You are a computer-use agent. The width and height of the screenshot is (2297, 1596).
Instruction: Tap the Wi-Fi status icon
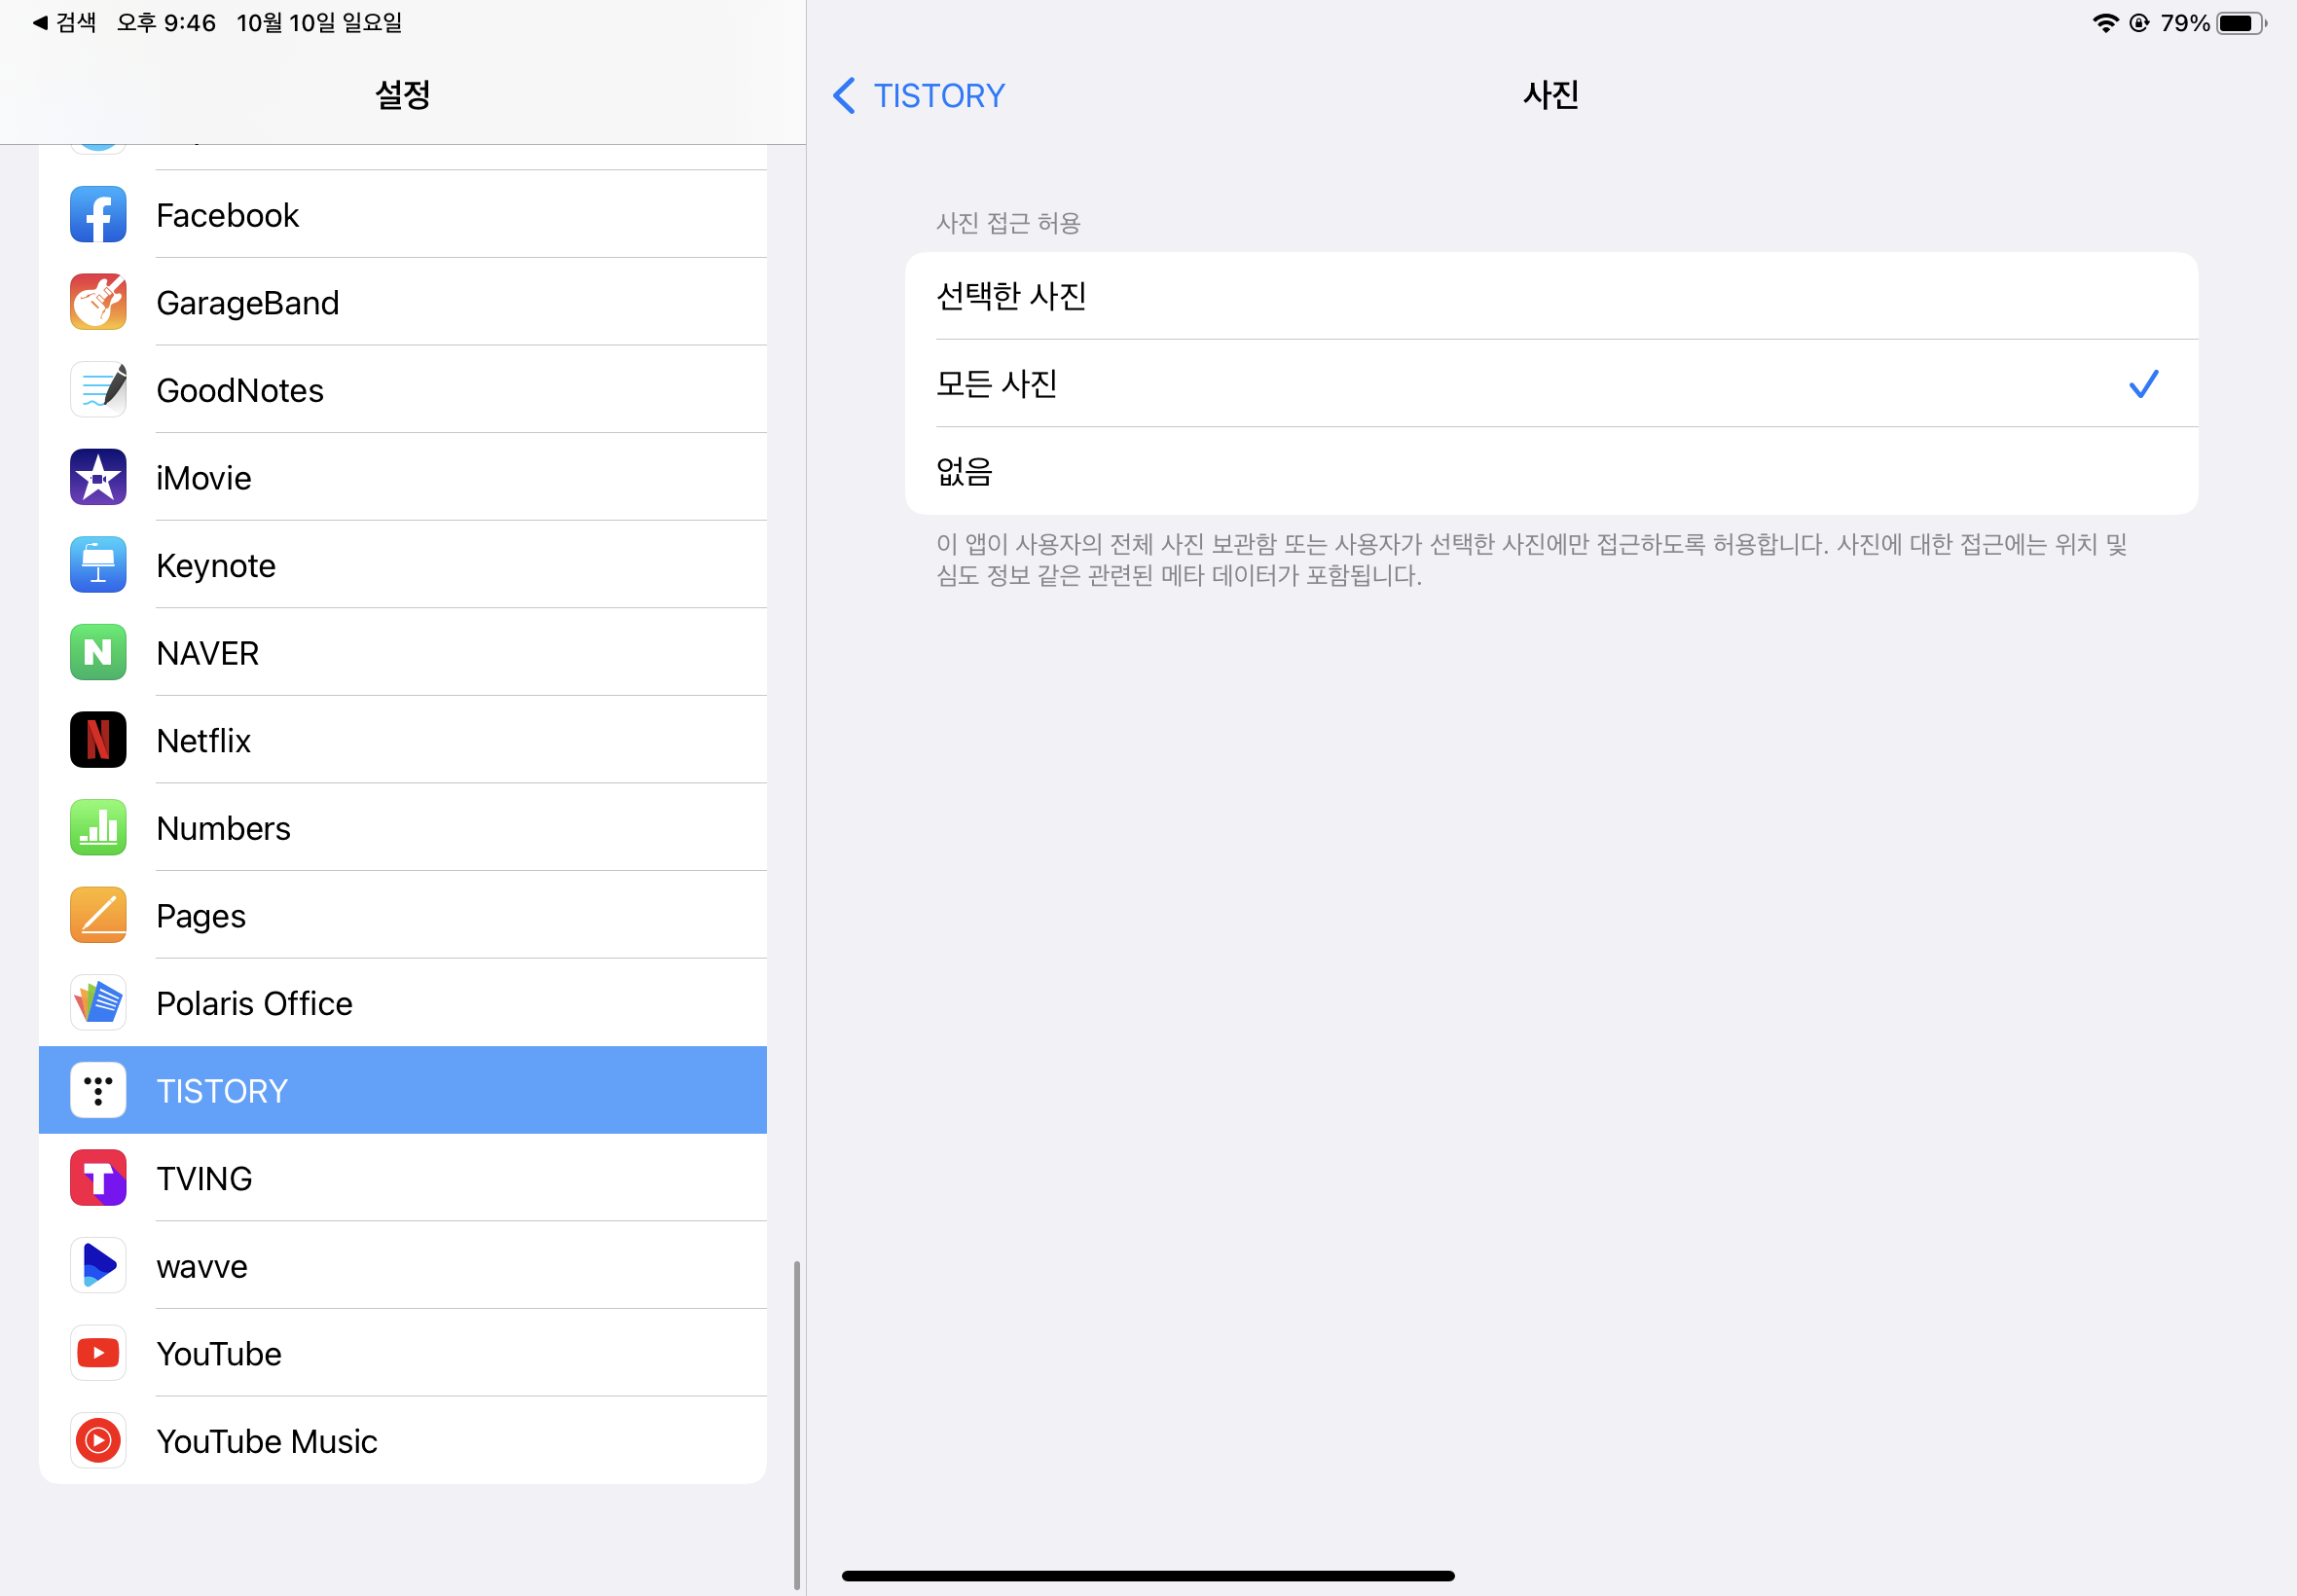[x=2105, y=23]
